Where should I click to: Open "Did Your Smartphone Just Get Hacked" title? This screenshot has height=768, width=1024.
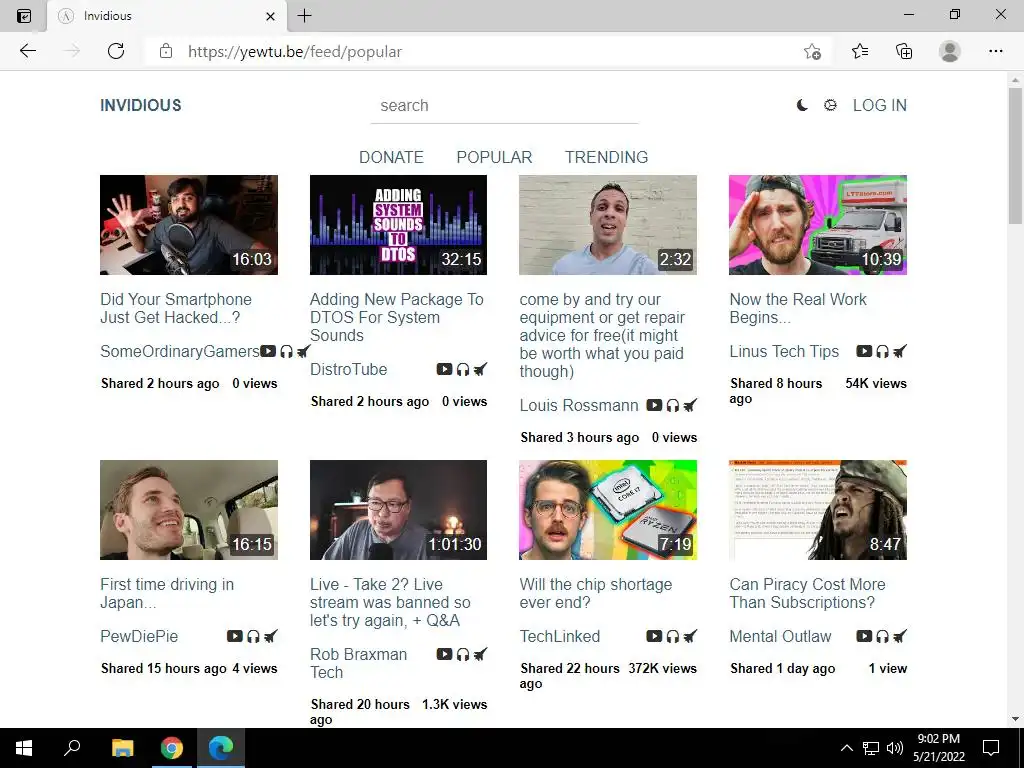[x=176, y=308]
